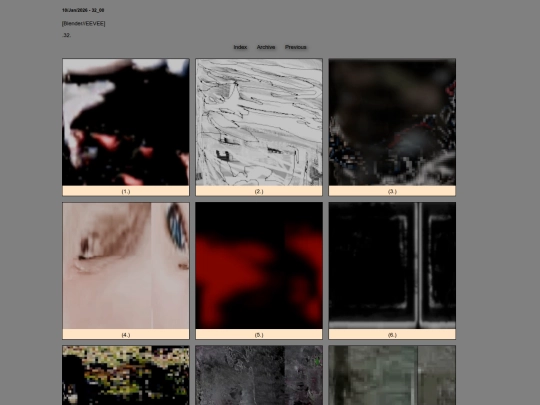Open the Index link

pyautogui.click(x=240, y=47)
